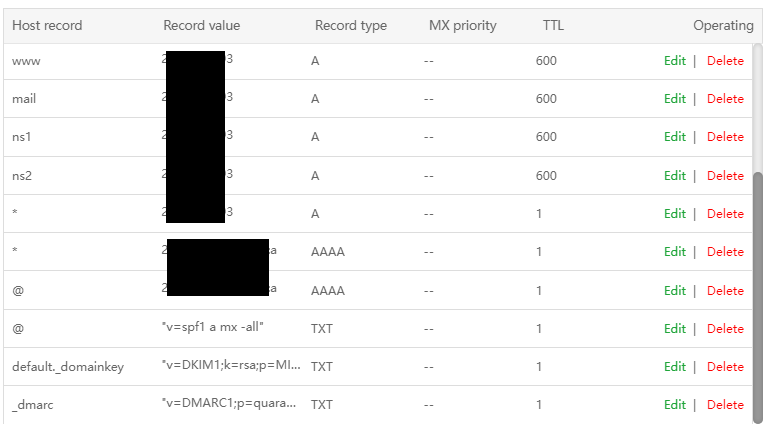The width and height of the screenshot is (768, 430).
Task: Delete the SPF TXT record
Action: (x=725, y=329)
